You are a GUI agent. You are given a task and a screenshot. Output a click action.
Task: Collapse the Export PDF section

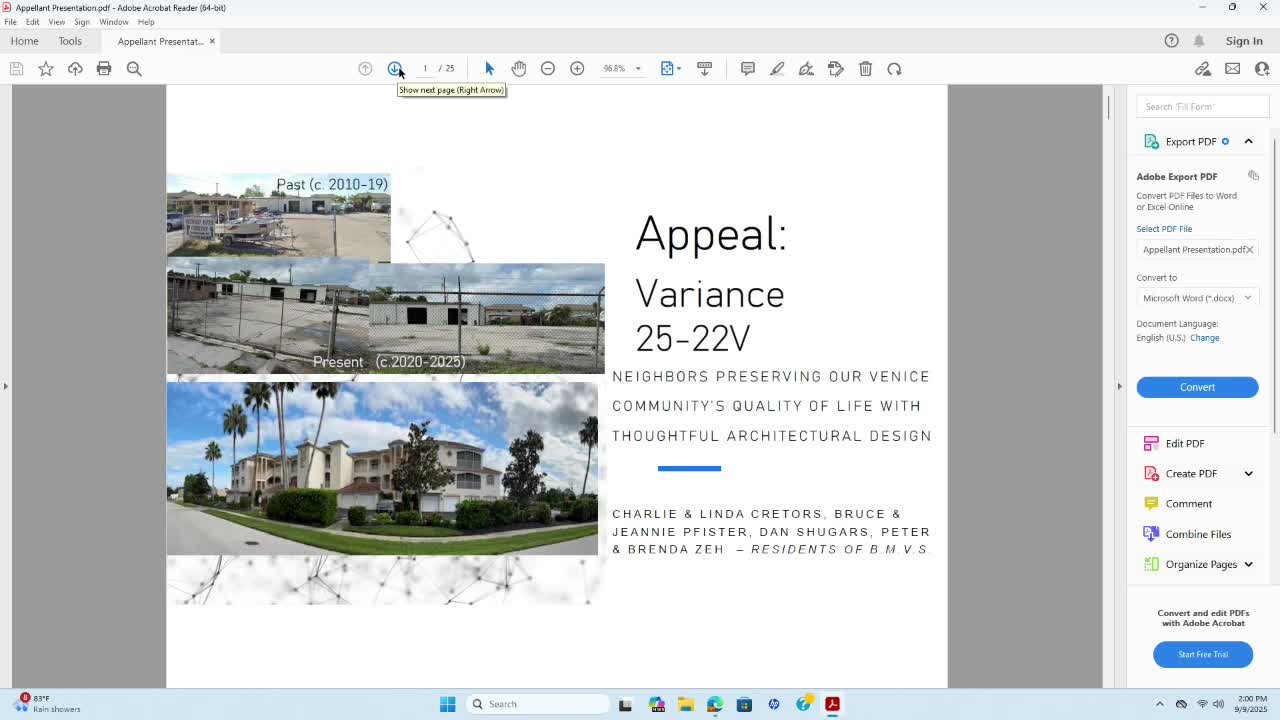pos(1248,141)
